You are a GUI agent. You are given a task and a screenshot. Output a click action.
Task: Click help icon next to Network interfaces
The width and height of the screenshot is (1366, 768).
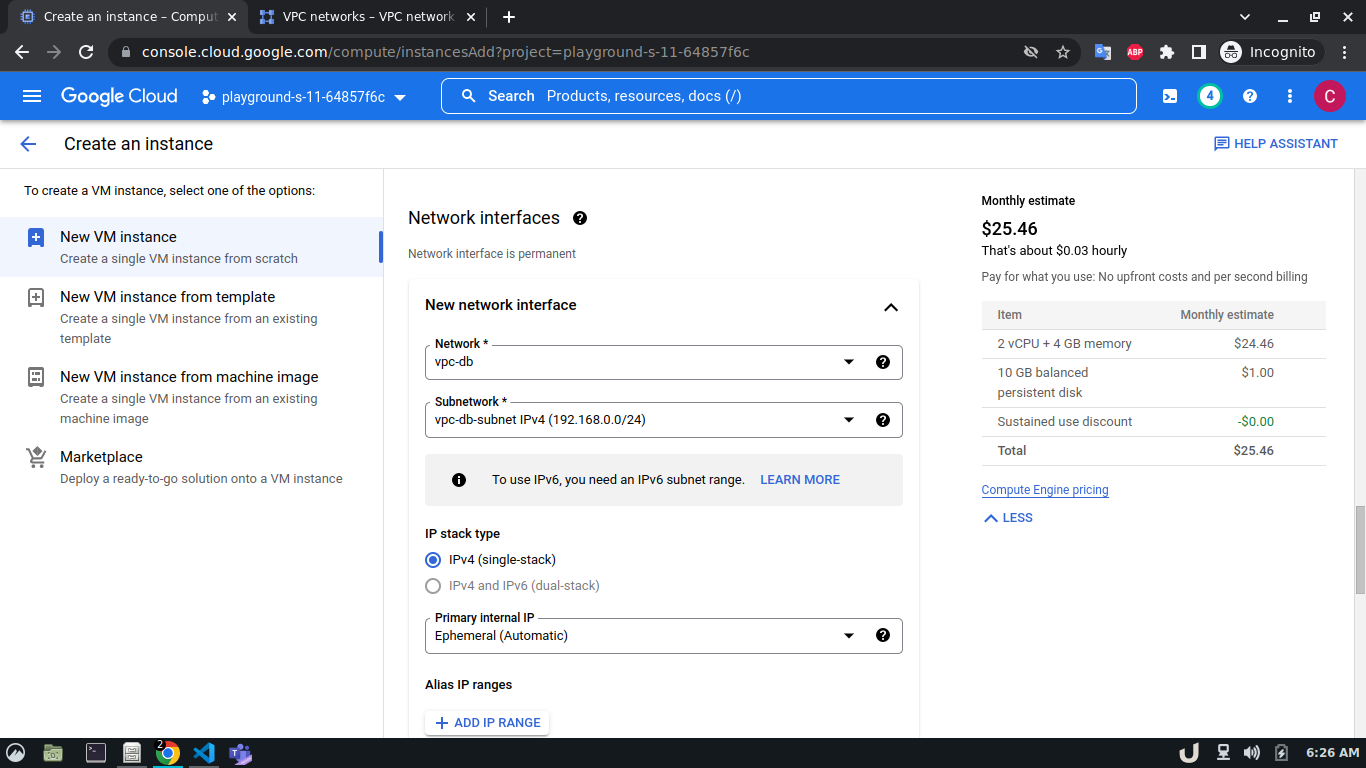[580, 218]
